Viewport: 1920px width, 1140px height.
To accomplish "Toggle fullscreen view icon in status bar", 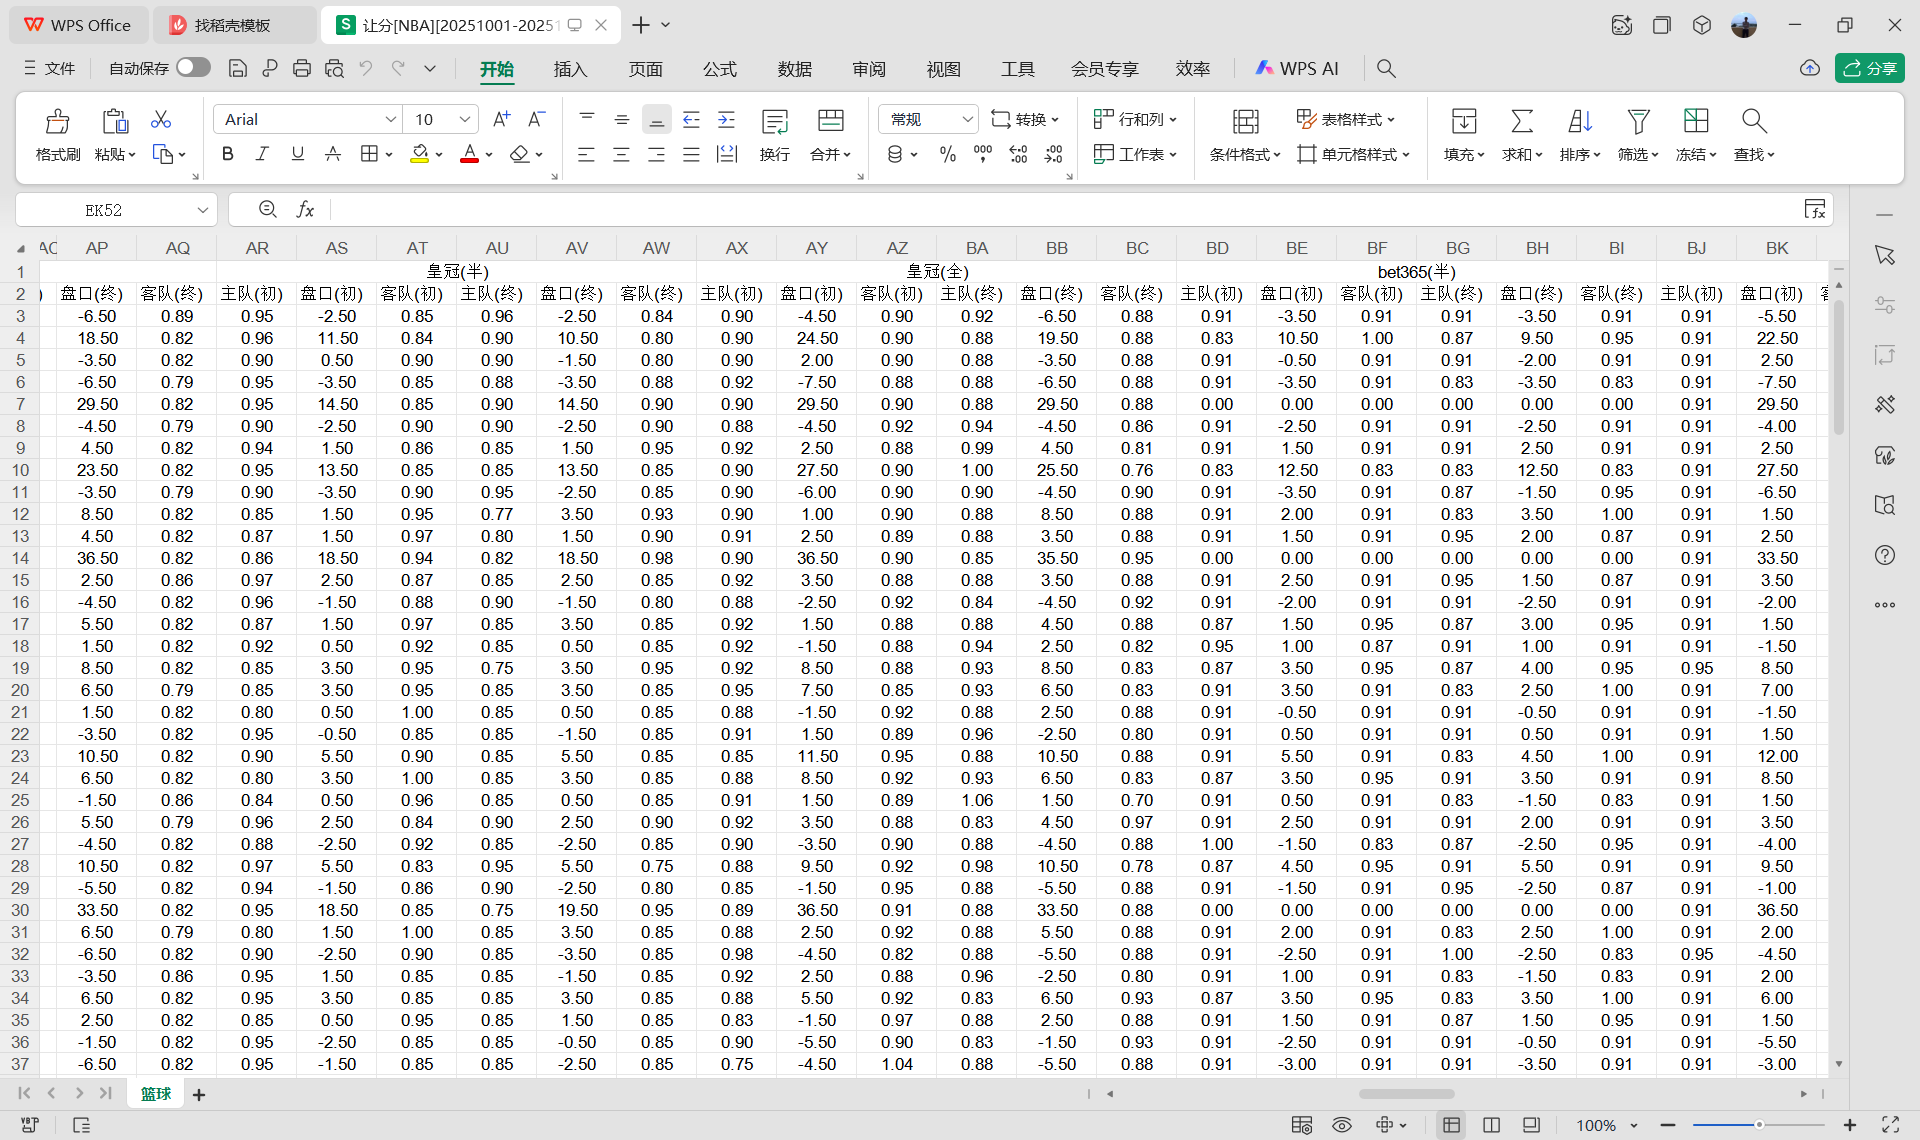I will point(1890,1125).
